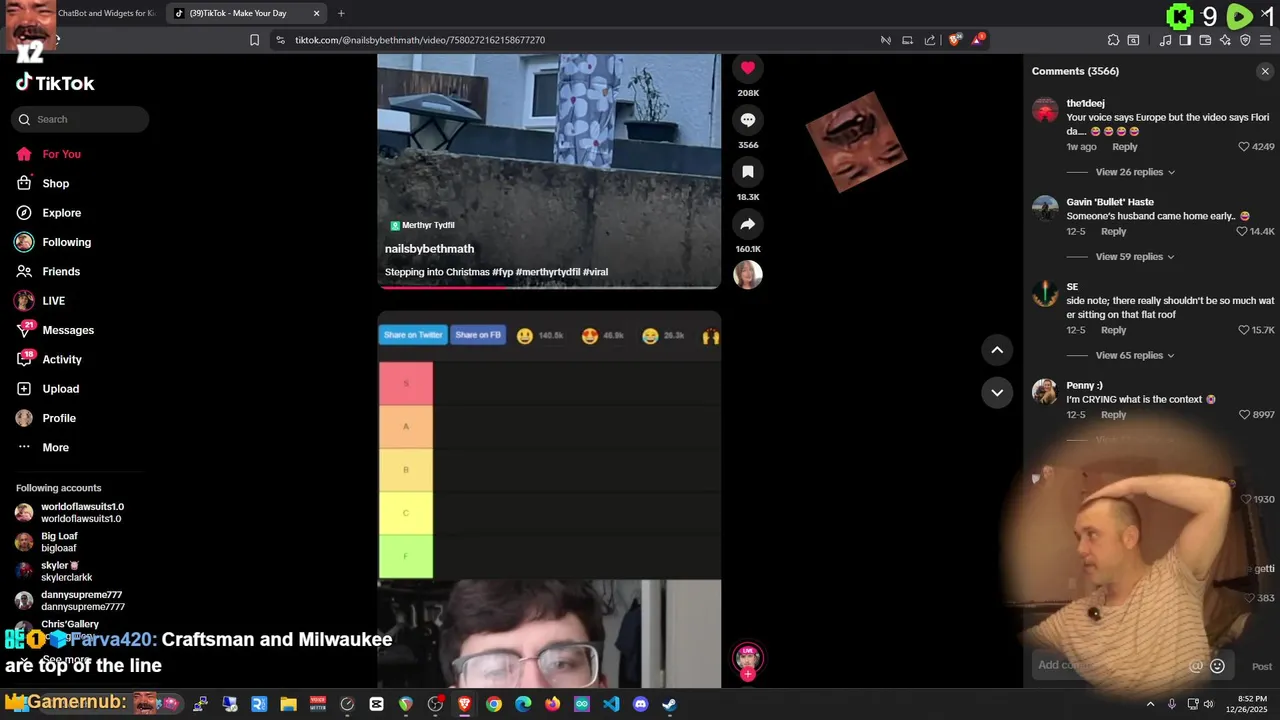Open the Merthyr Tydfil location tag
The image size is (1280, 720).
click(422, 225)
